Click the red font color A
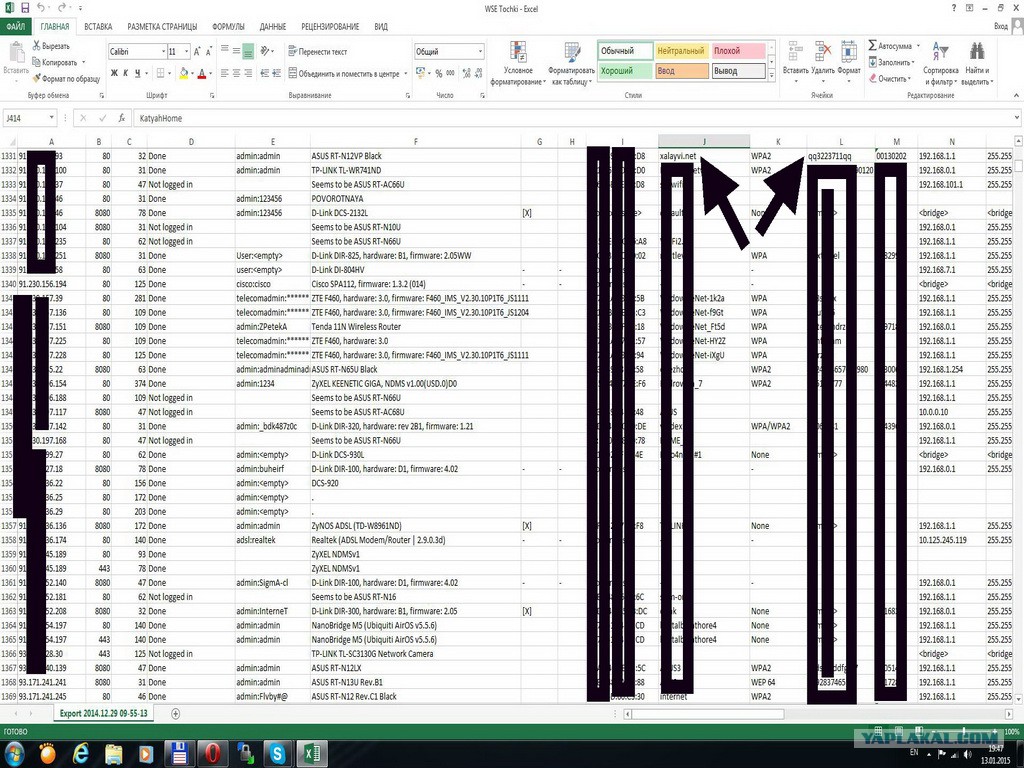The height and width of the screenshot is (768, 1024). pos(202,73)
